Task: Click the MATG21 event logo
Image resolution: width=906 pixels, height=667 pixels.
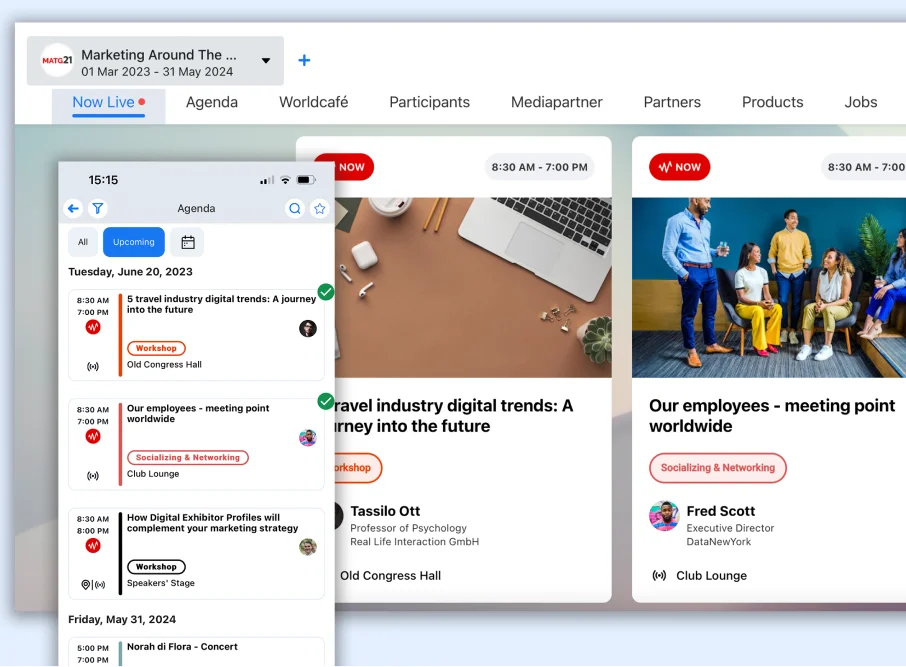Action: [x=57, y=61]
